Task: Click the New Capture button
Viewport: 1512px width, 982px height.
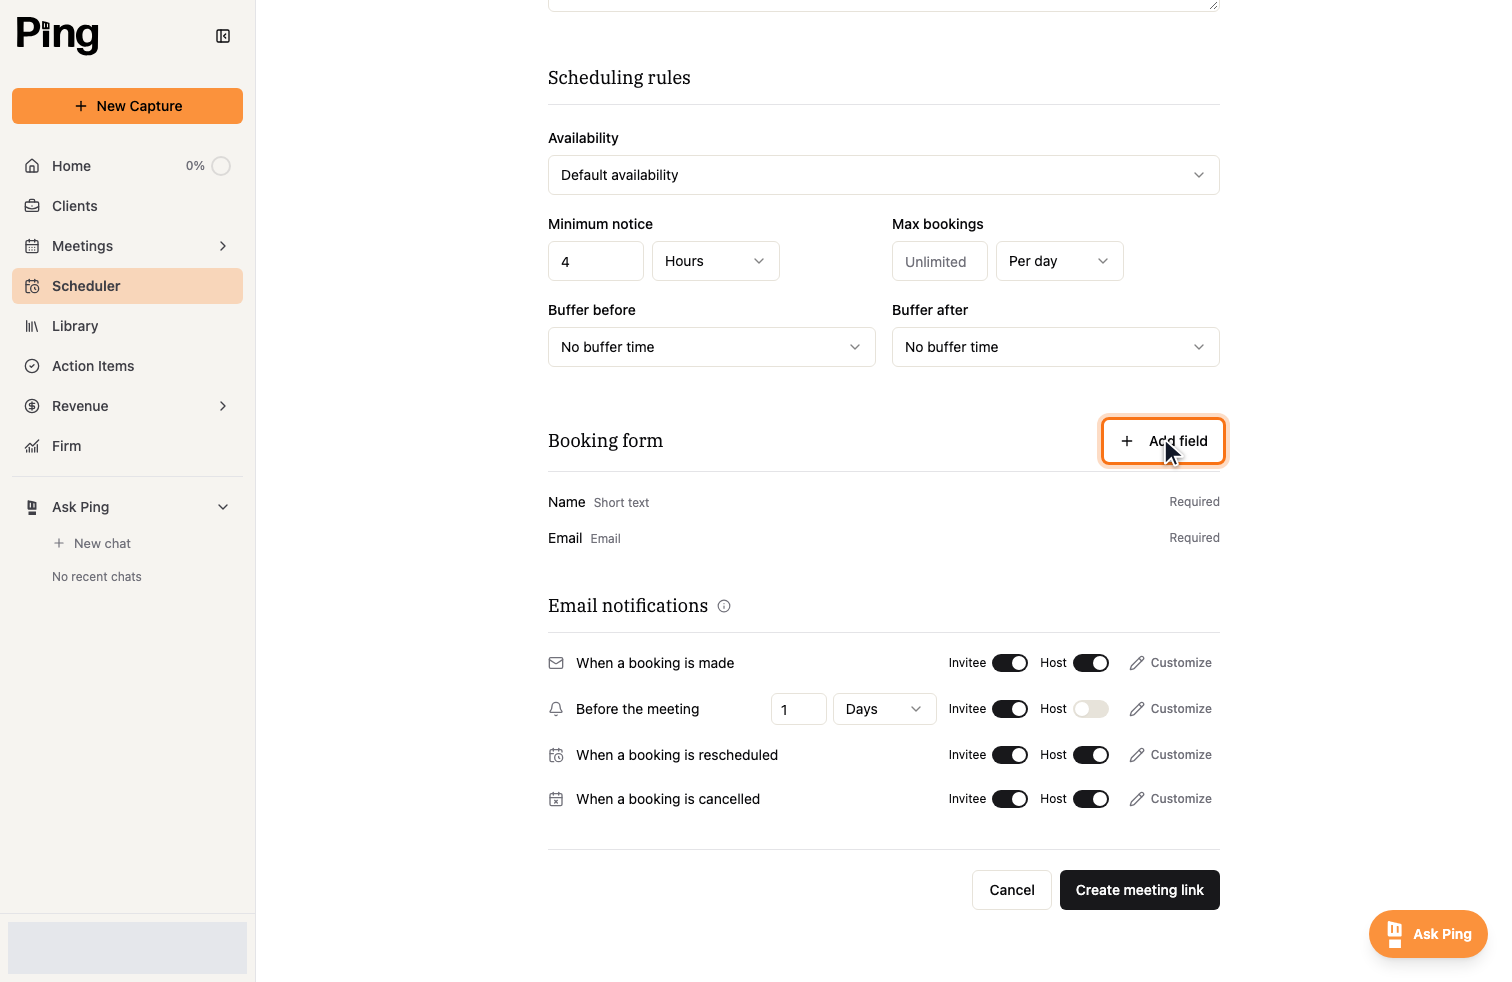Action: (127, 106)
